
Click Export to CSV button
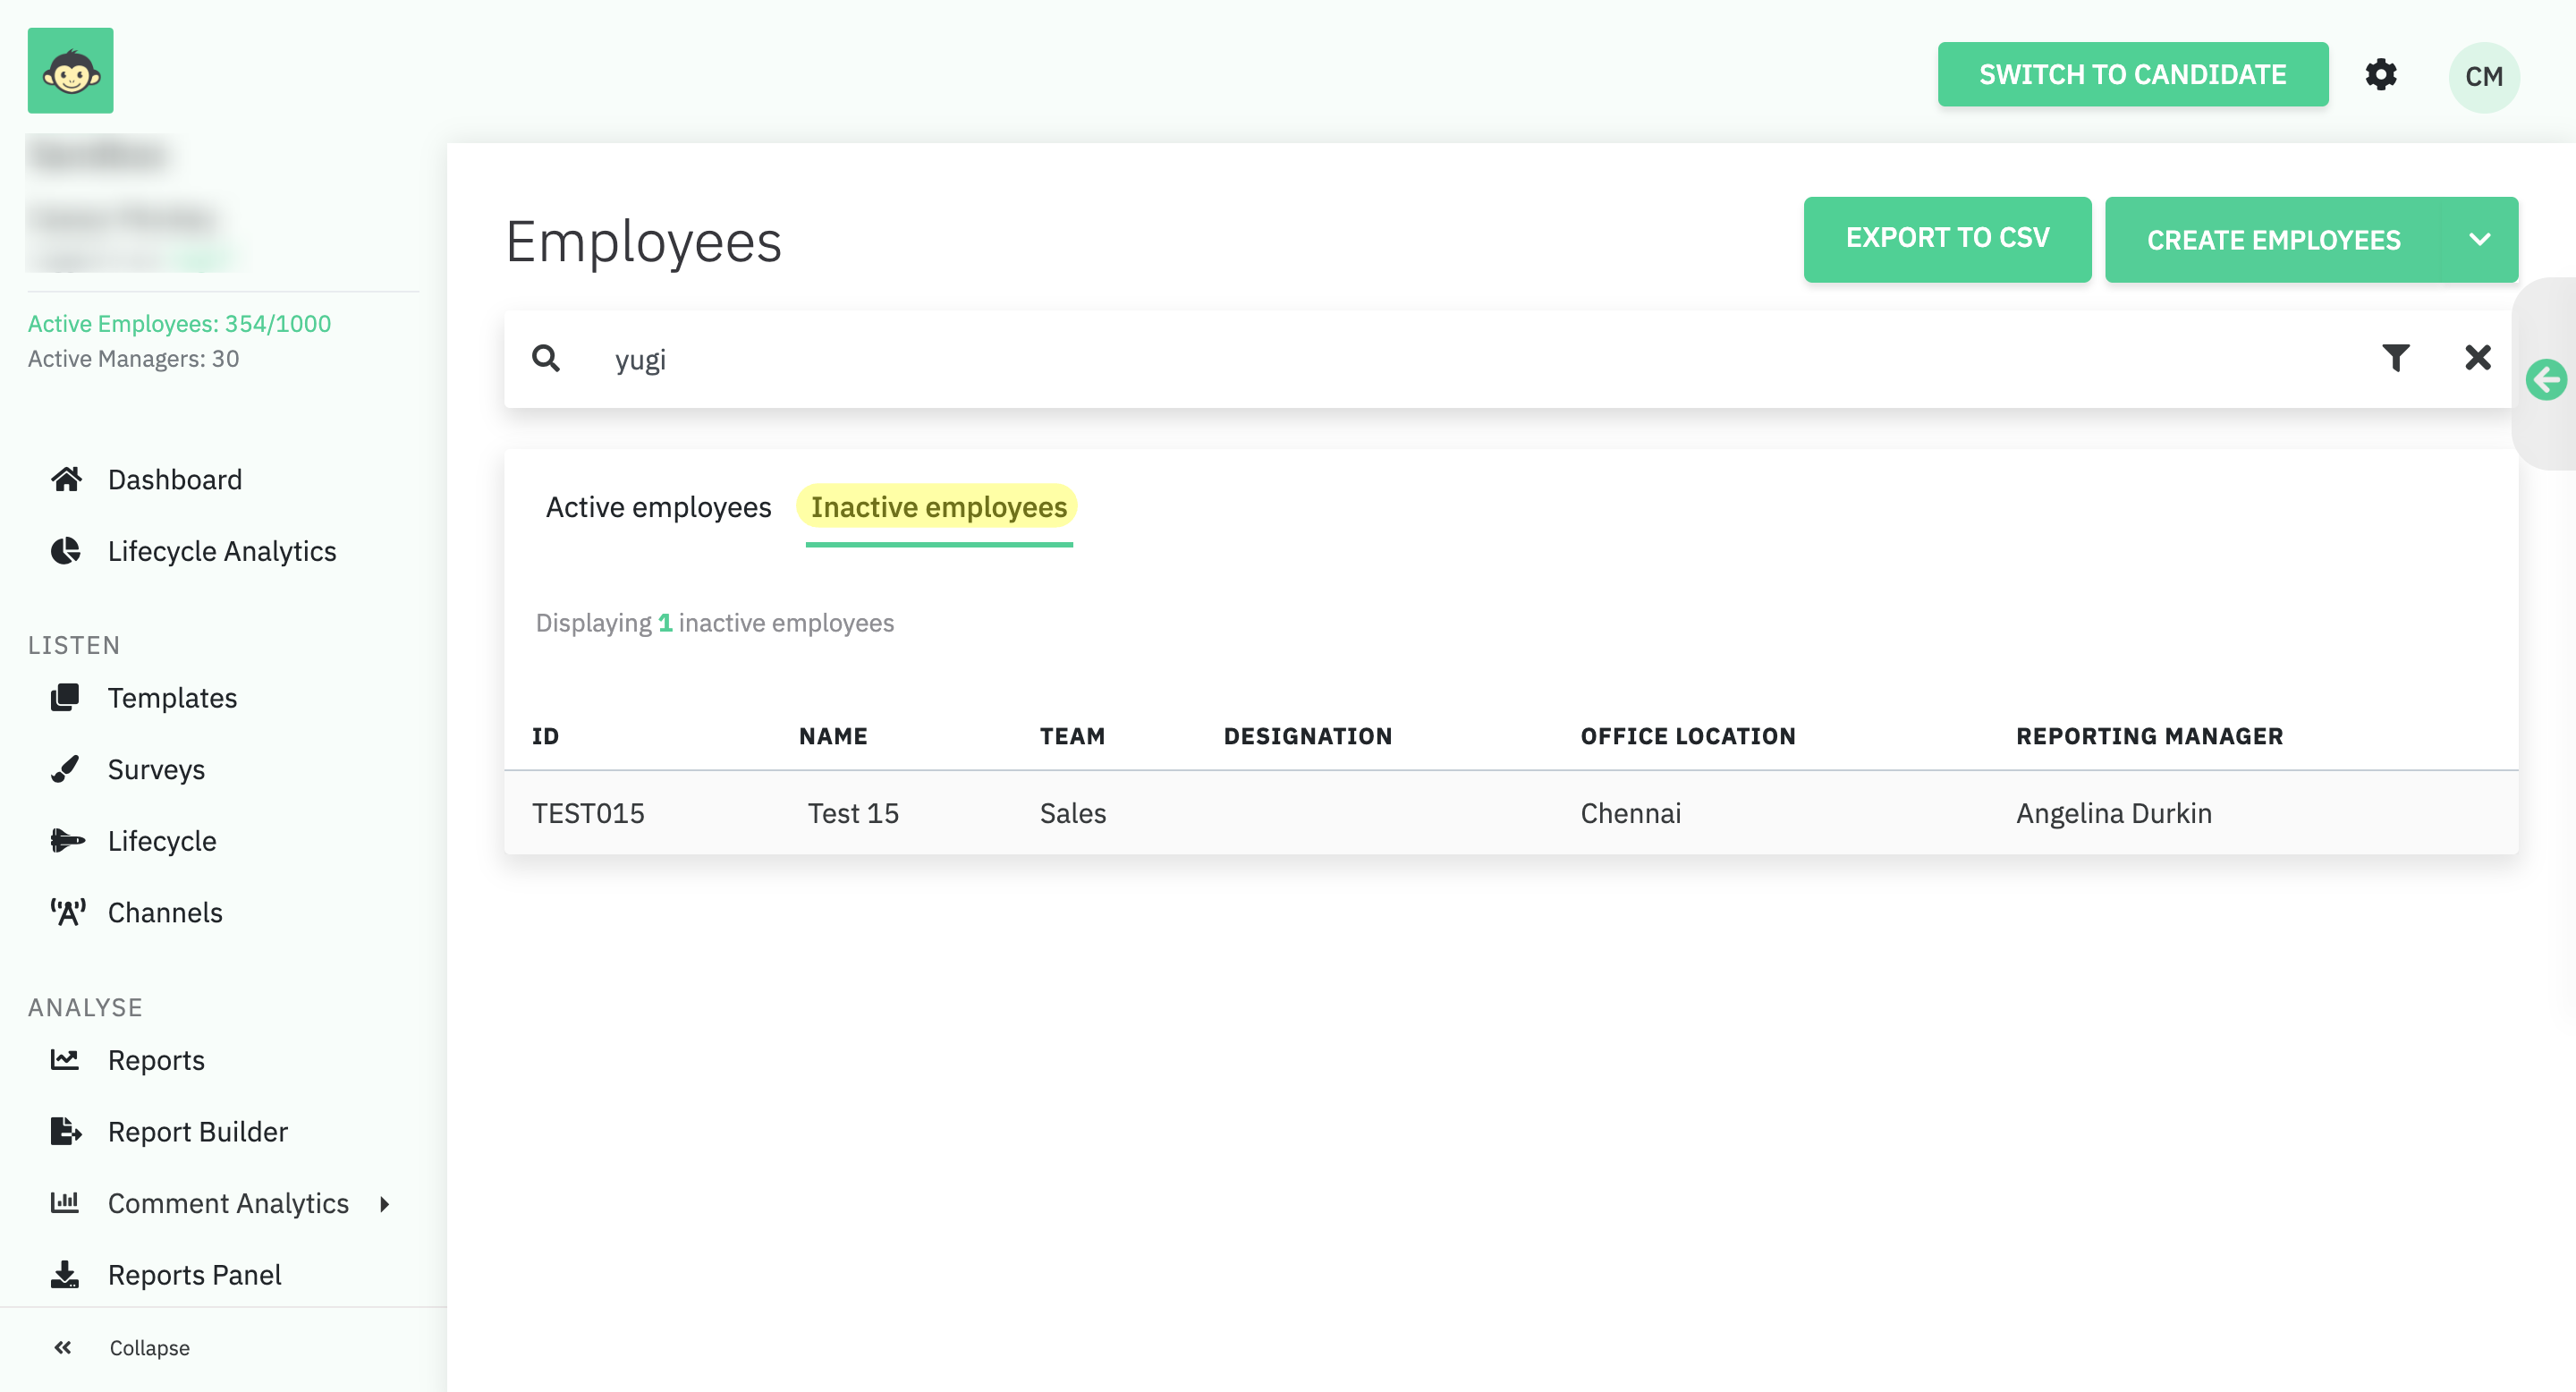[1946, 239]
